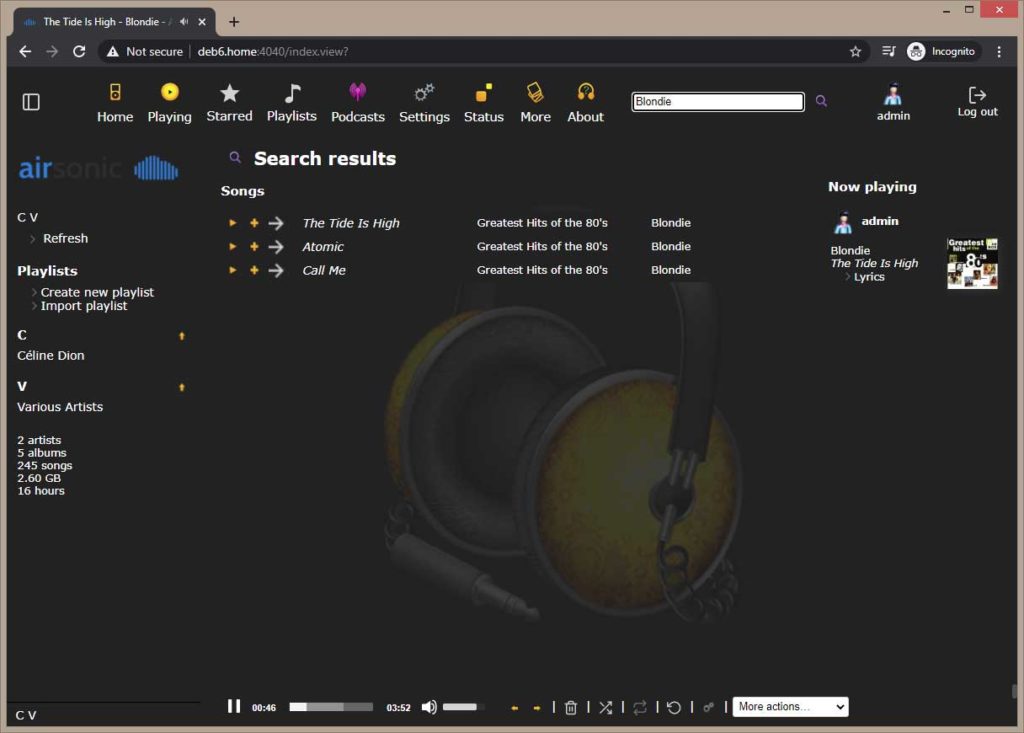This screenshot has width=1024, height=733.
Task: Add The Tide Is High to queue
Action: pos(254,223)
